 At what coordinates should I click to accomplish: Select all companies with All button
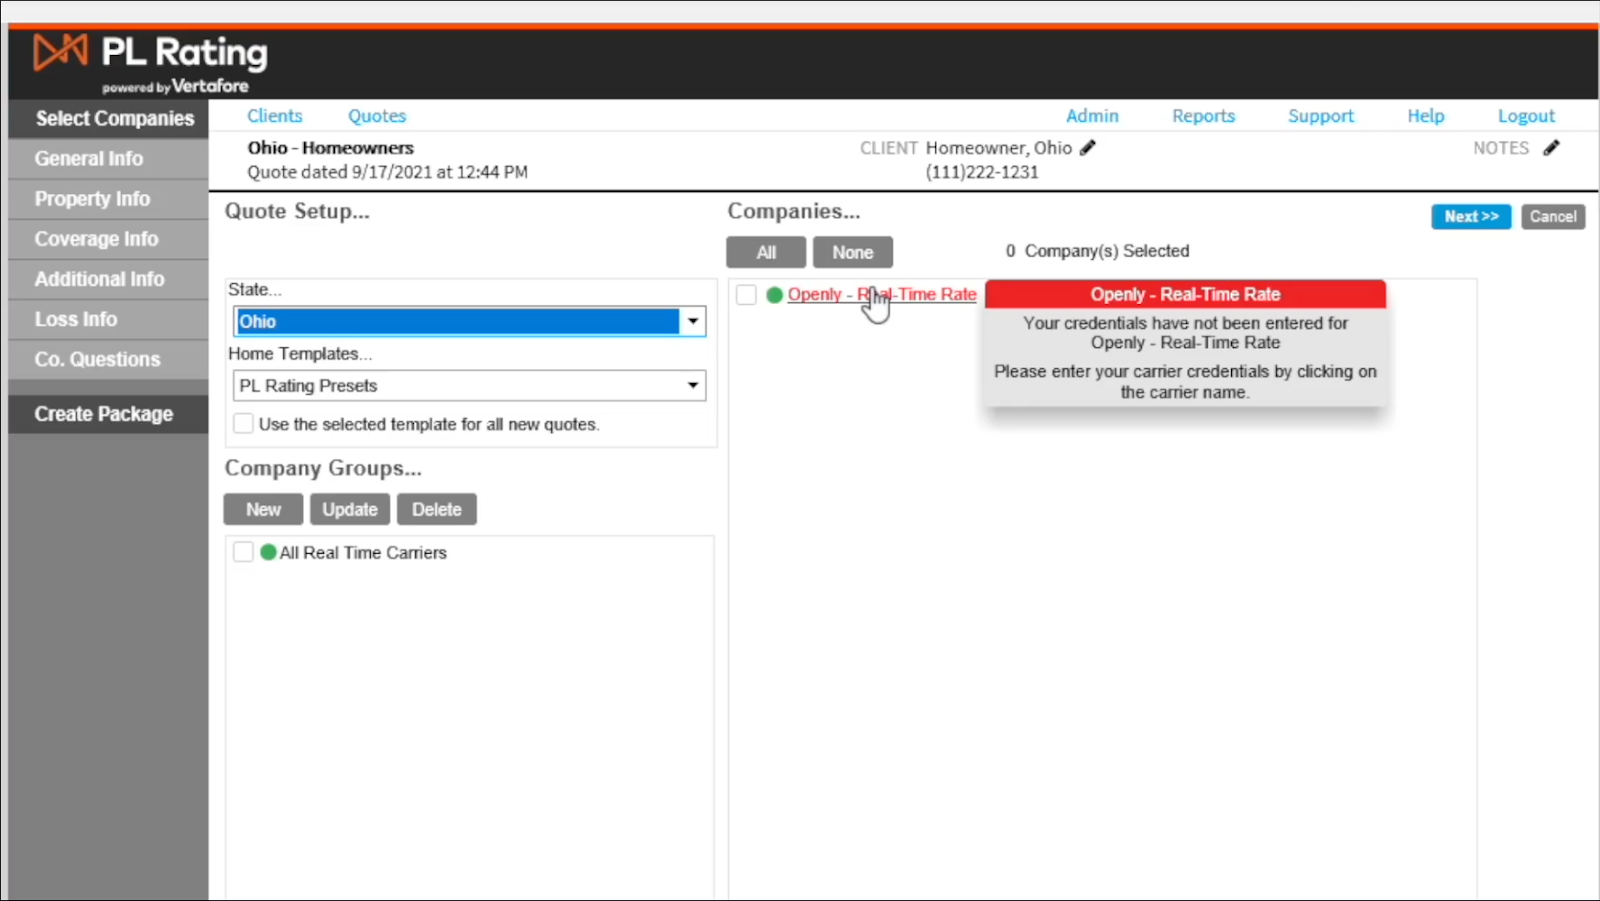coord(766,252)
